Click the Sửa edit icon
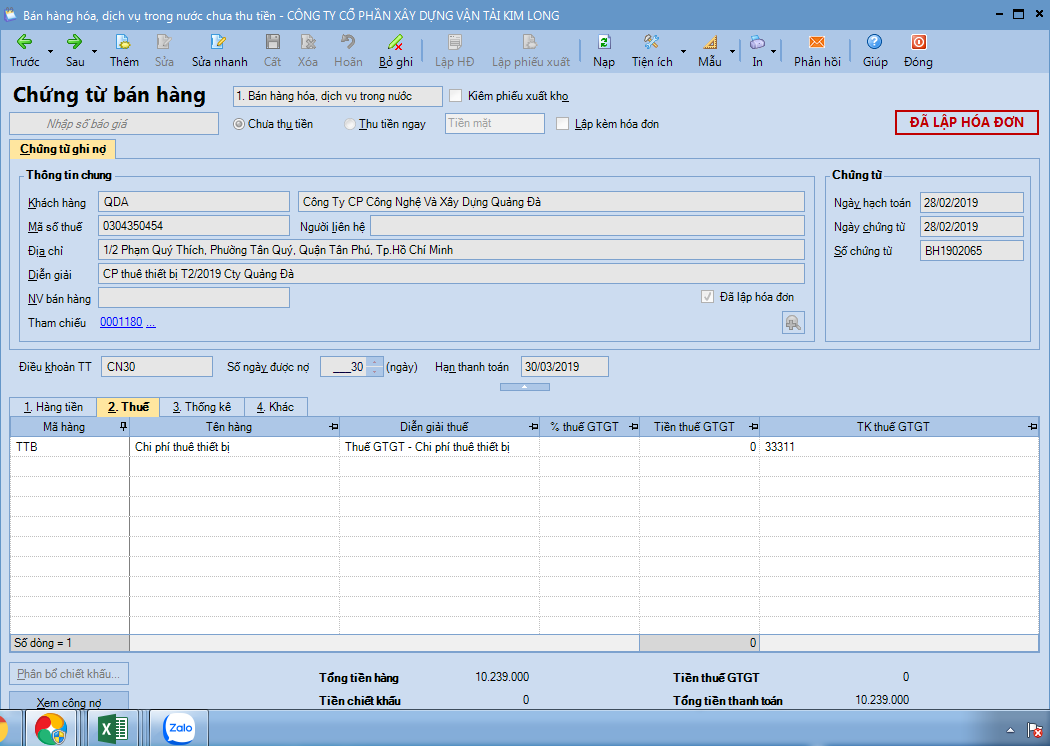The width and height of the screenshot is (1050, 746). coord(164,42)
